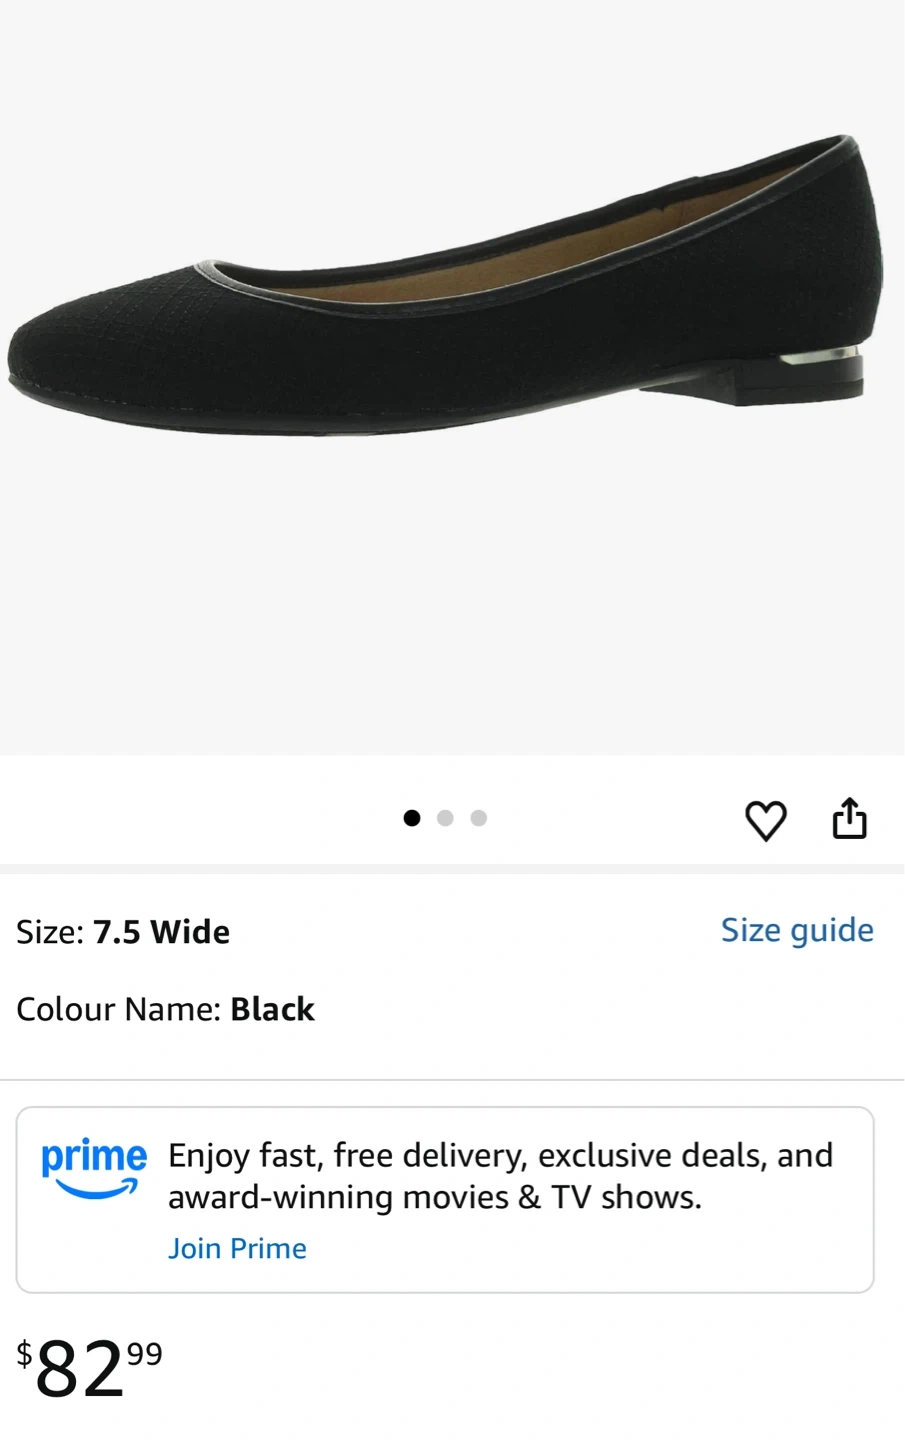
Task: Tap the share icon
Action: coord(850,818)
